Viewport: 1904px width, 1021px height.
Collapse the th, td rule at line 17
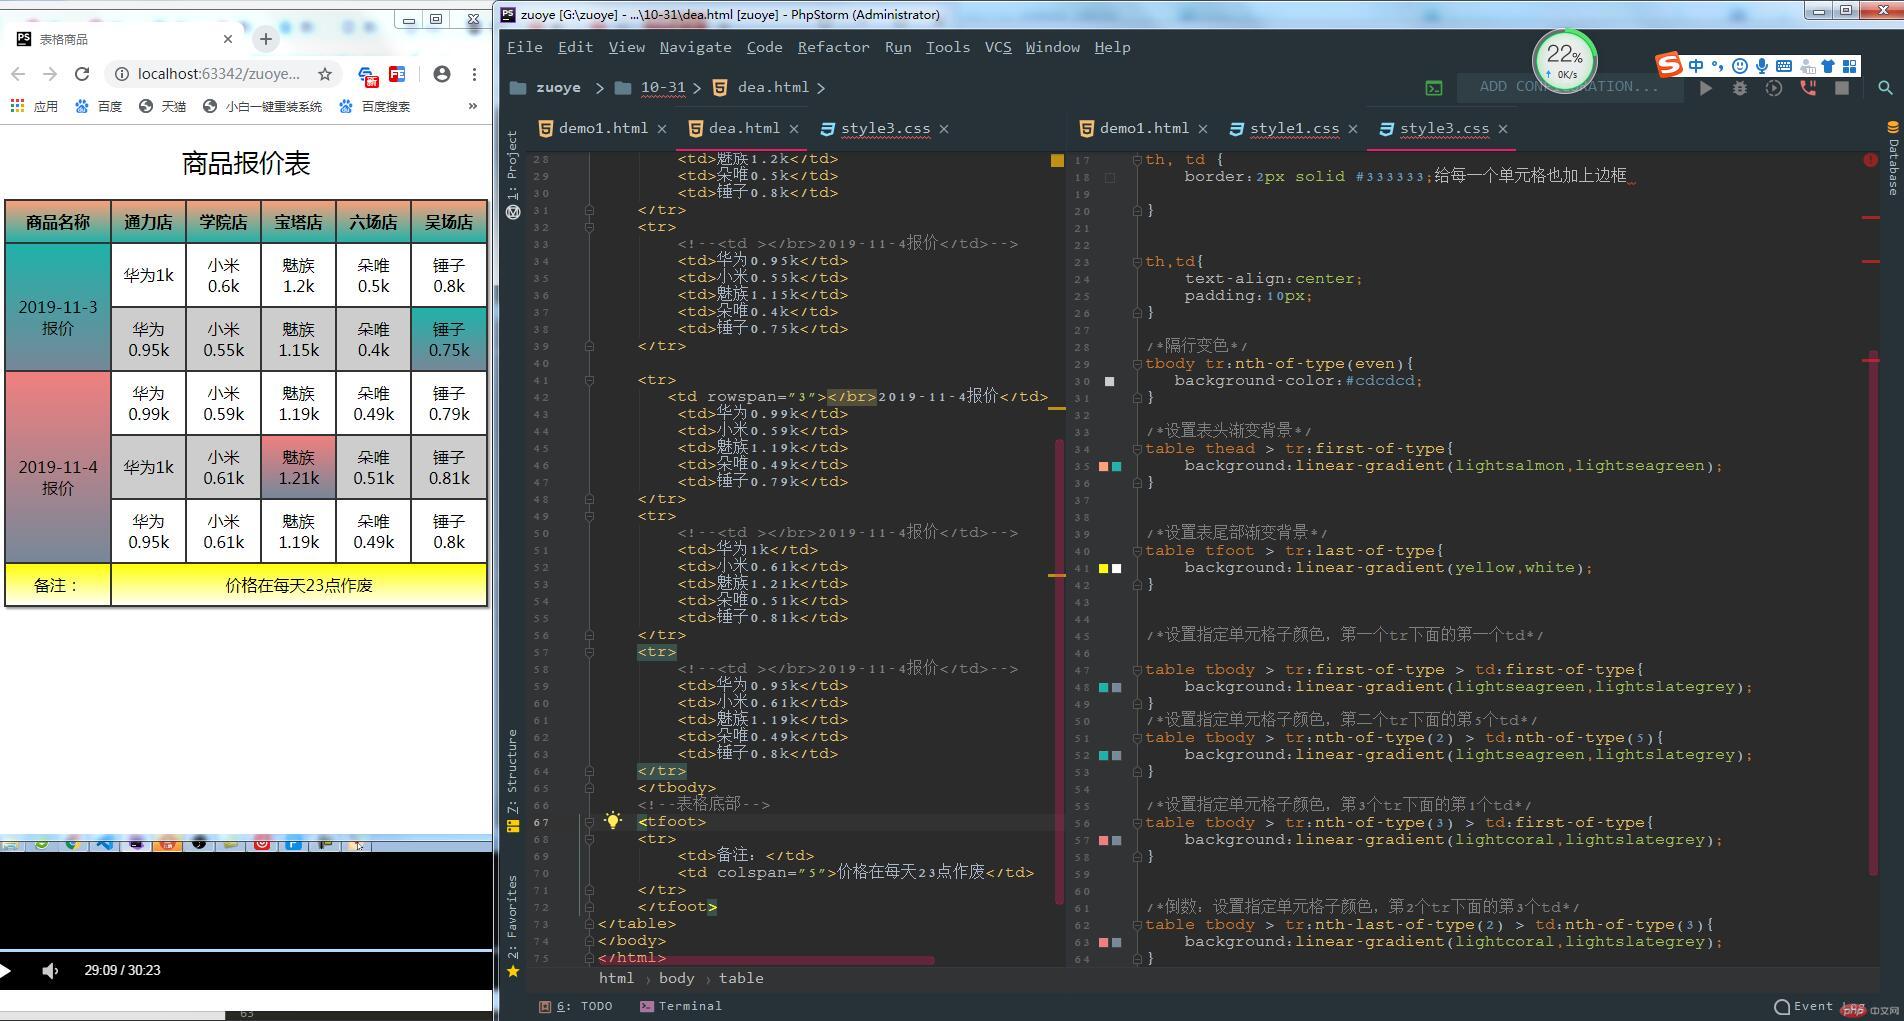click(1137, 160)
